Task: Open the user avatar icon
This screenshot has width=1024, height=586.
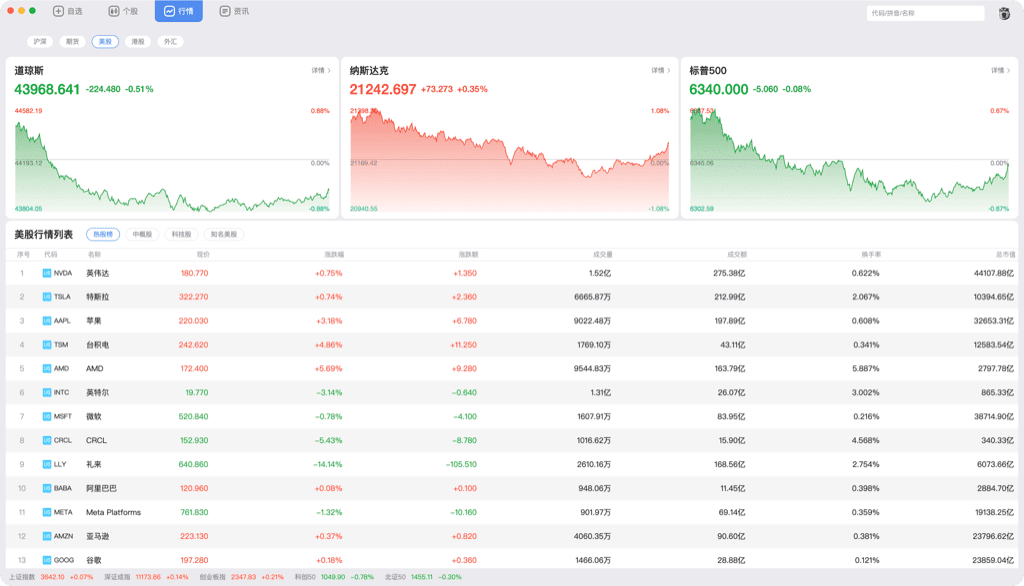Action: point(1004,13)
